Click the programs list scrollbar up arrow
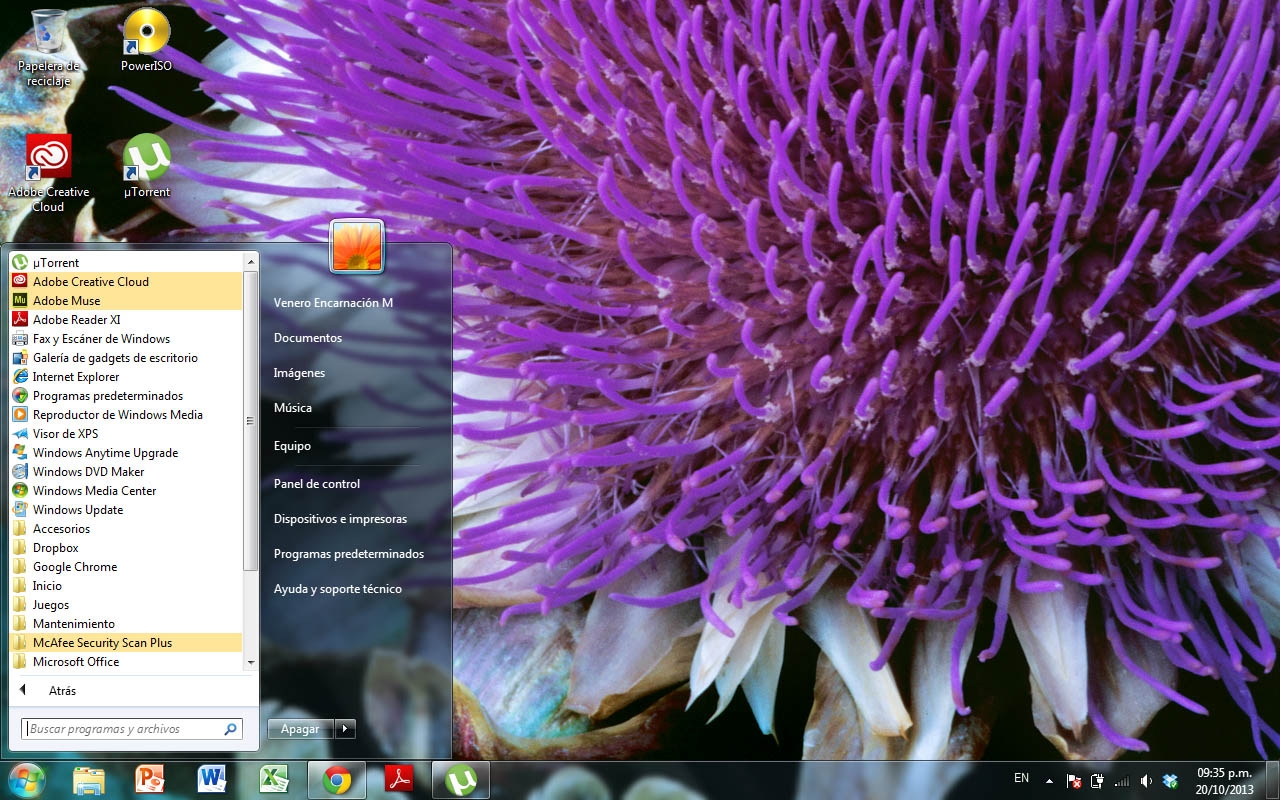The width and height of the screenshot is (1280, 800). pyautogui.click(x=251, y=262)
